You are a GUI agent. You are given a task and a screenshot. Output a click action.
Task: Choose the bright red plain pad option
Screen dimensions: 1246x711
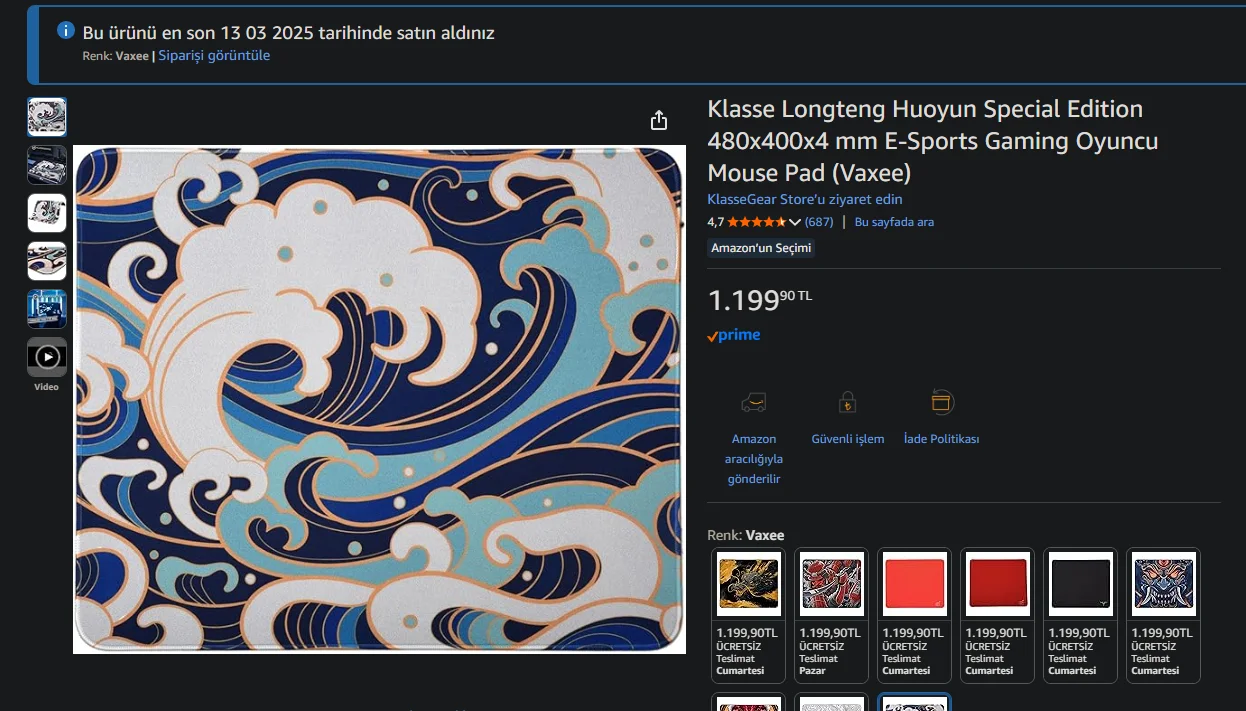(914, 615)
